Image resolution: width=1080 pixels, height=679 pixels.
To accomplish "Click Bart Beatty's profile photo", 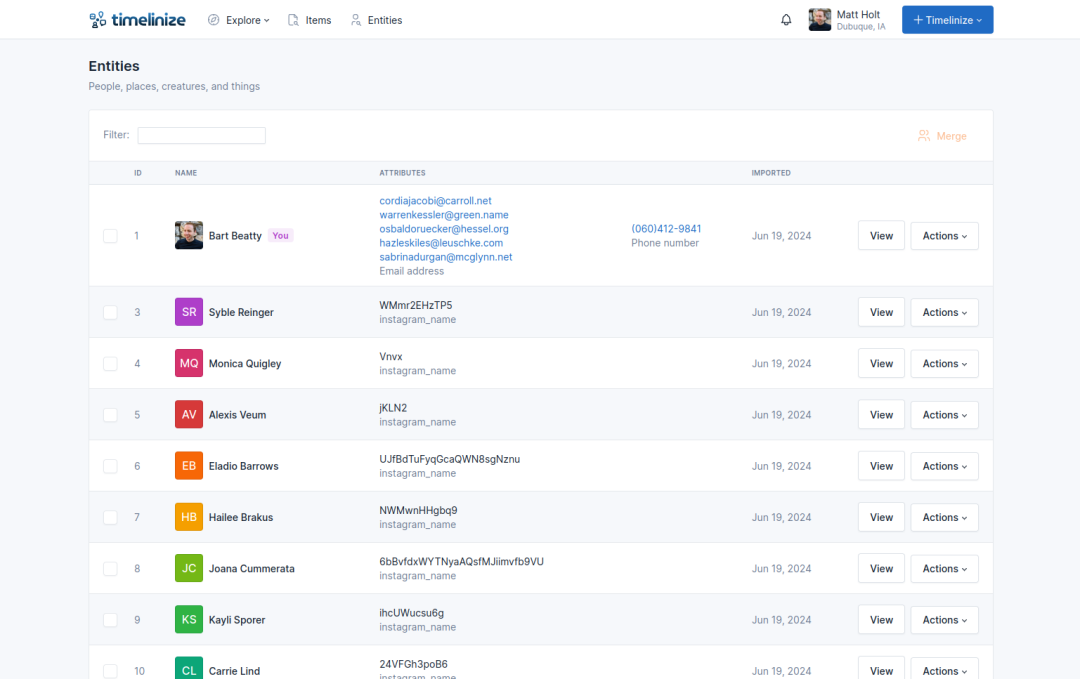I will point(189,236).
